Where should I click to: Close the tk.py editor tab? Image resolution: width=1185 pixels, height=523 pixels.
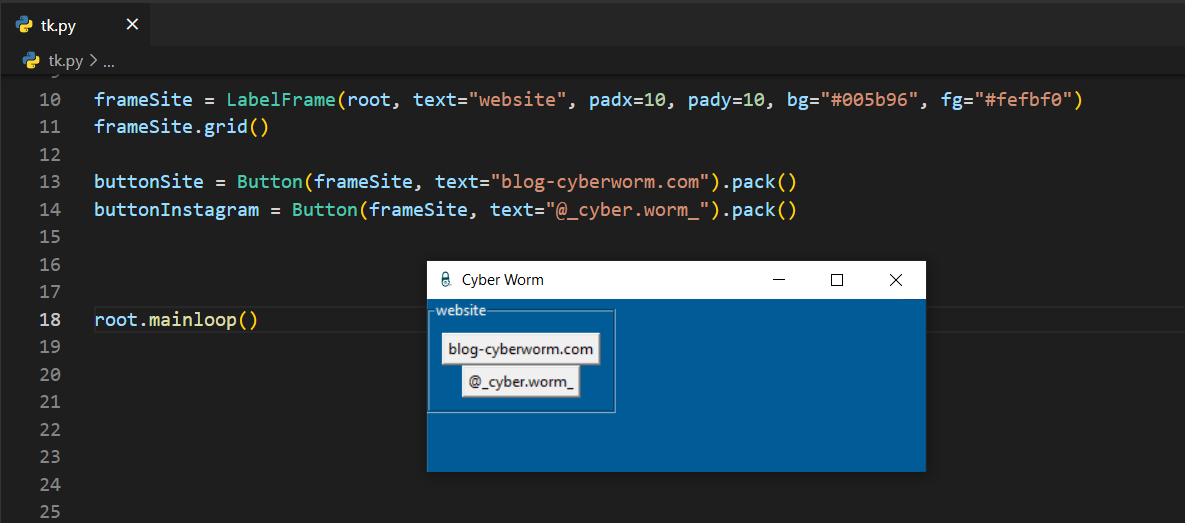pyautogui.click(x=132, y=25)
